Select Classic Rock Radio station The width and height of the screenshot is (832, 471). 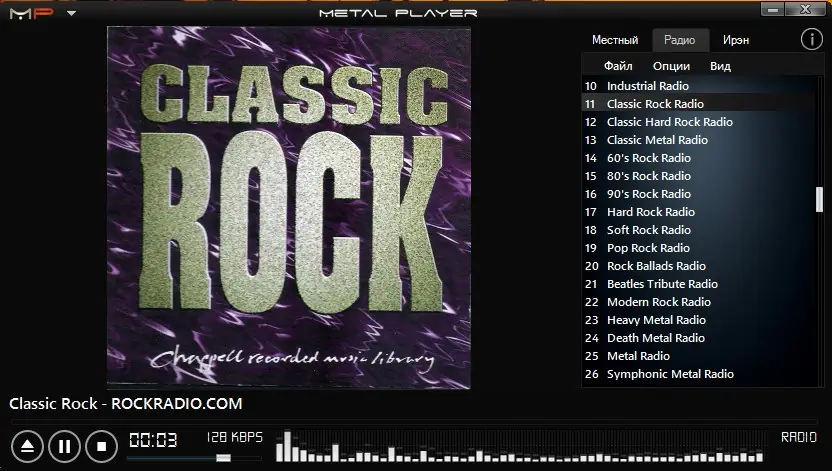pos(698,104)
